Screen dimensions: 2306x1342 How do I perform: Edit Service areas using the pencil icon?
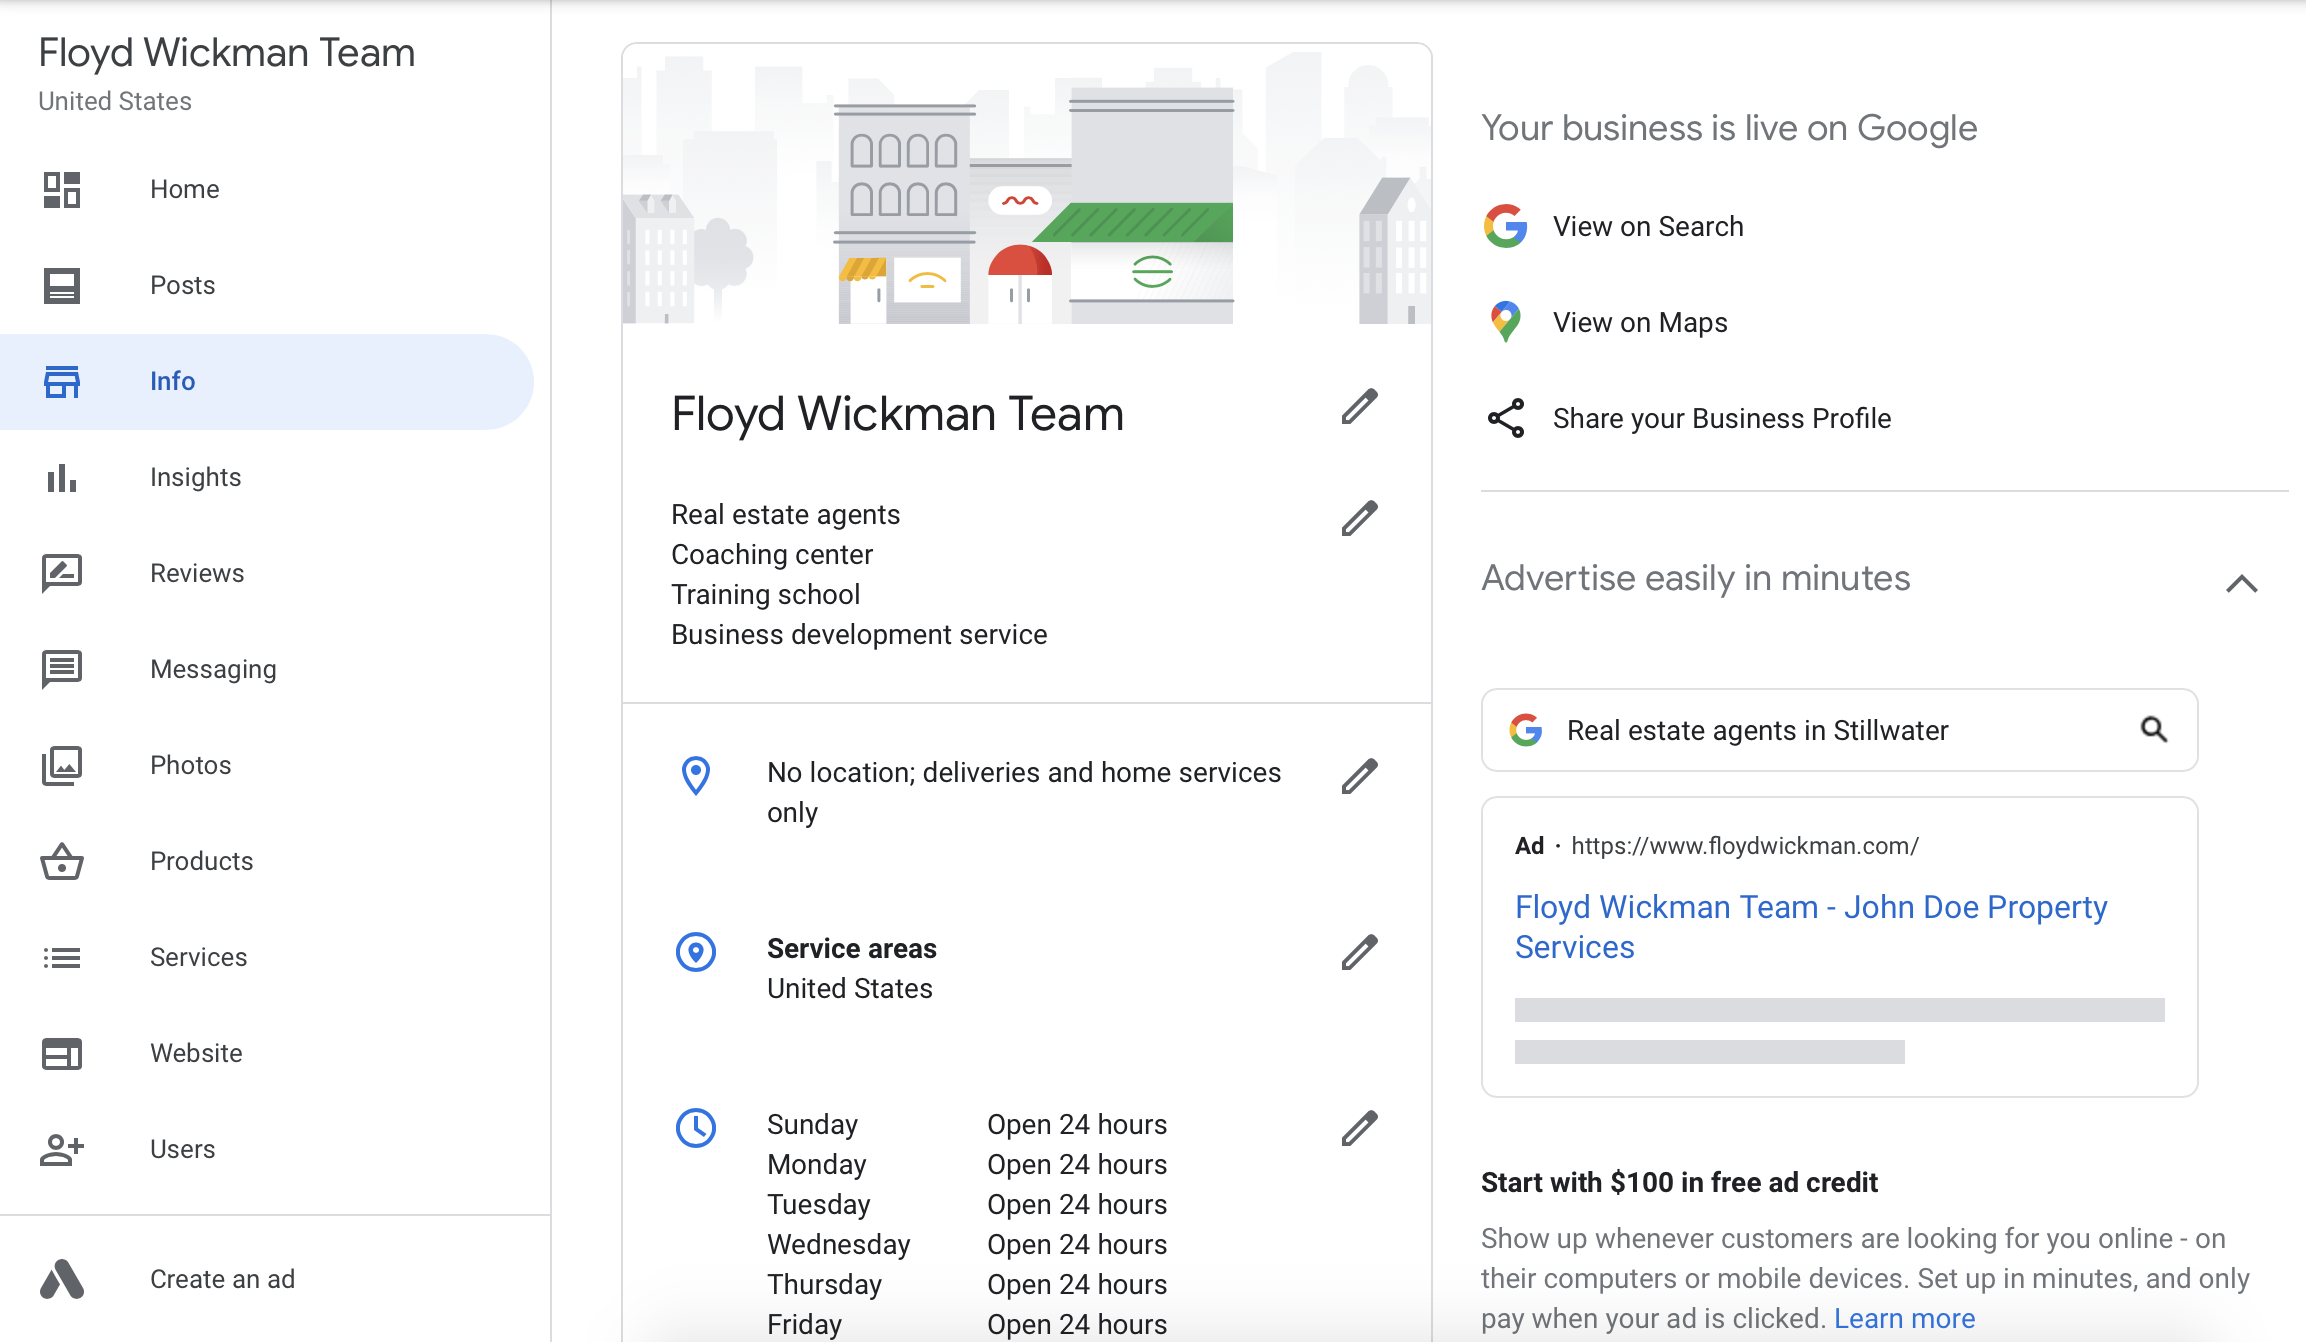point(1359,952)
